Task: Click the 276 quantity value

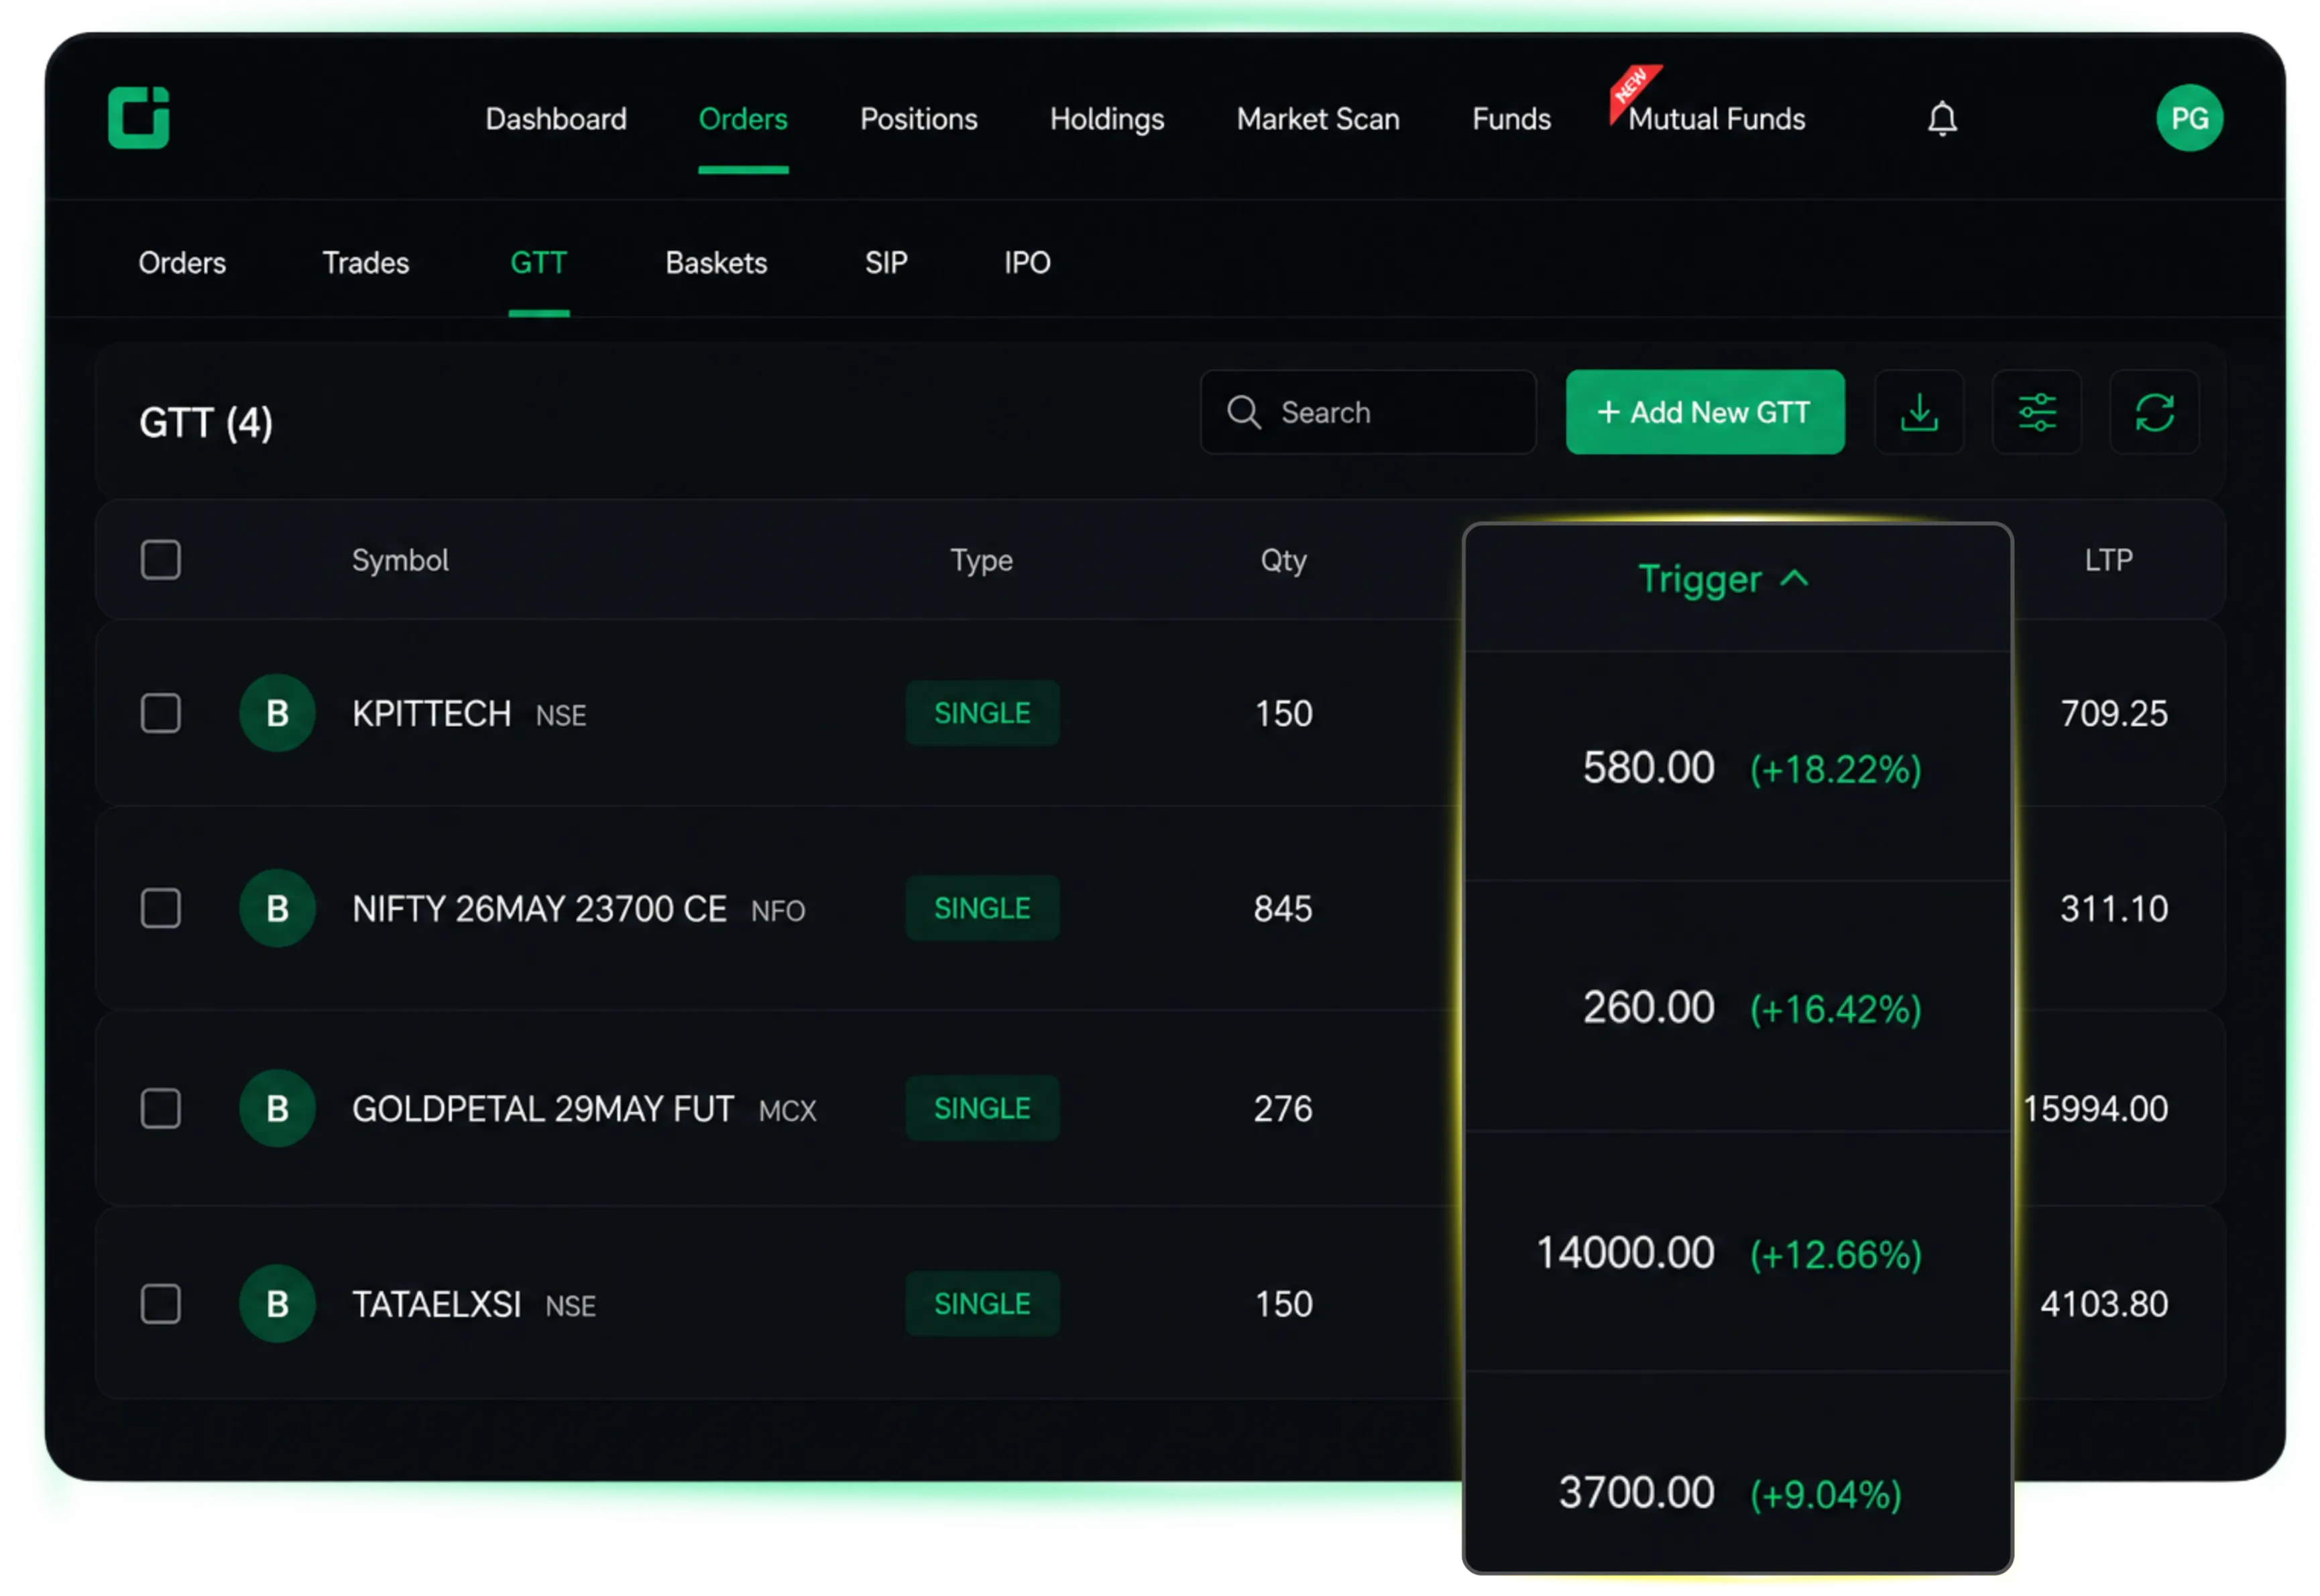Action: click(x=1283, y=1109)
